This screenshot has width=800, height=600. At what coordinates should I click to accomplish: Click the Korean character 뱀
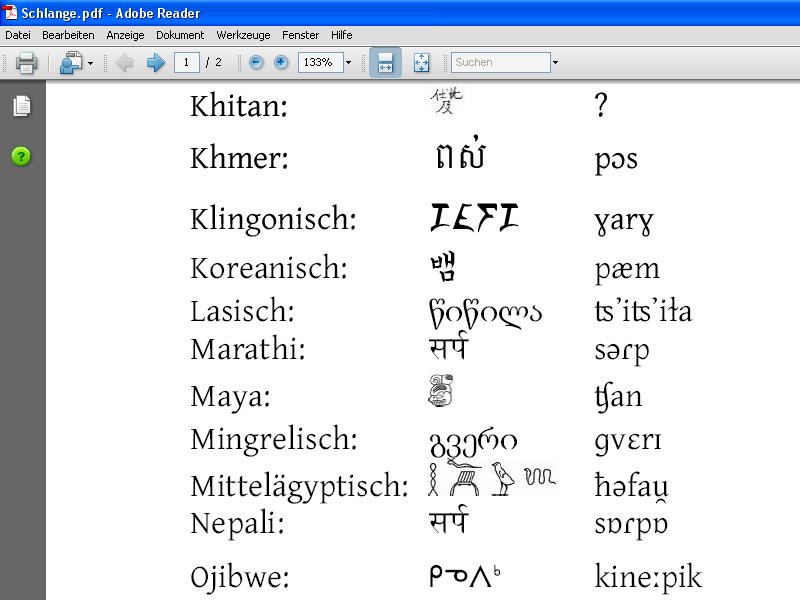point(442,266)
